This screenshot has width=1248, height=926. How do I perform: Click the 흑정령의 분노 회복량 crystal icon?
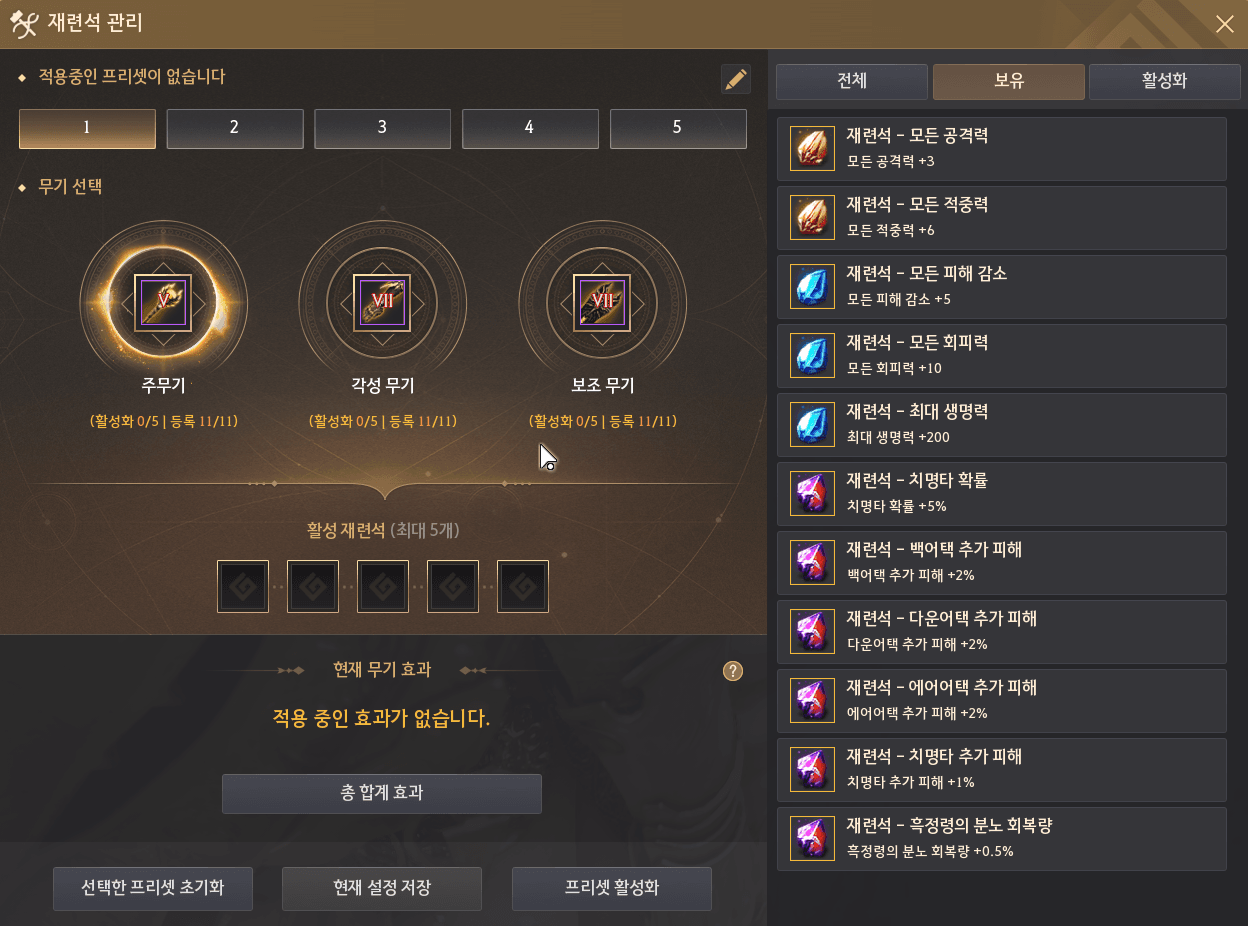pyautogui.click(x=811, y=838)
